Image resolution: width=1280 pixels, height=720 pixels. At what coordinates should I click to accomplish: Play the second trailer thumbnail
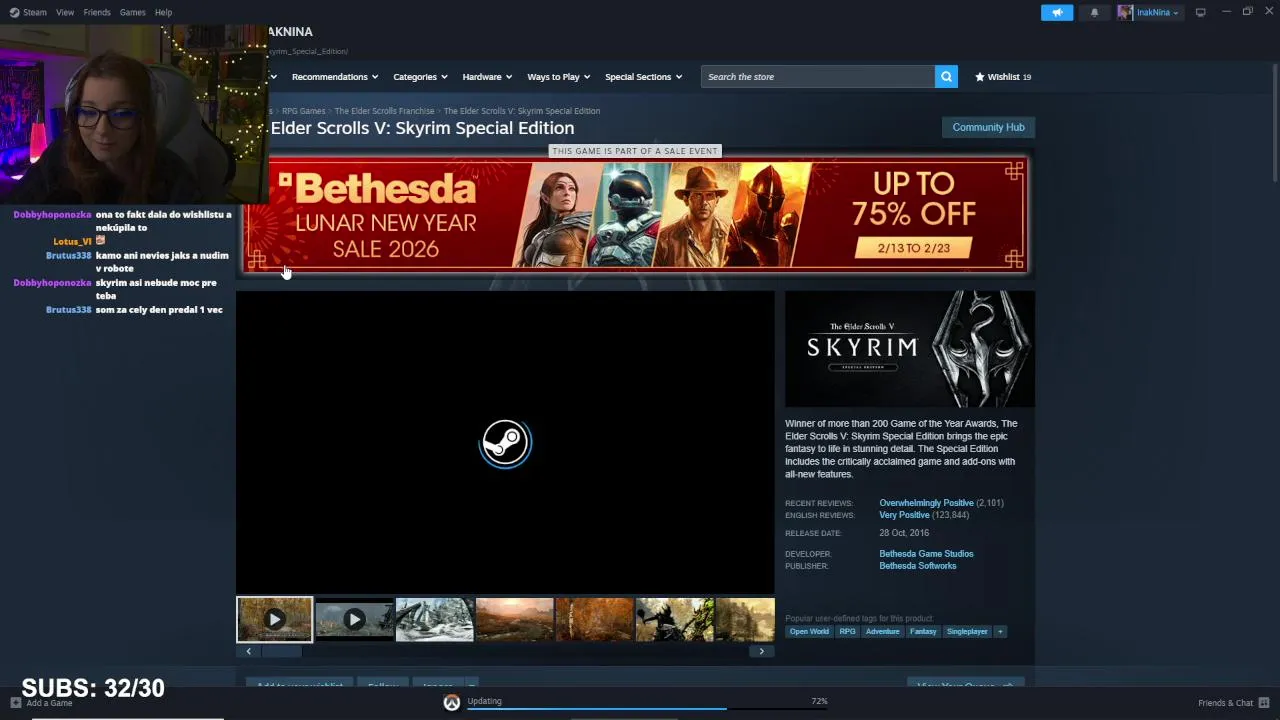coord(354,620)
